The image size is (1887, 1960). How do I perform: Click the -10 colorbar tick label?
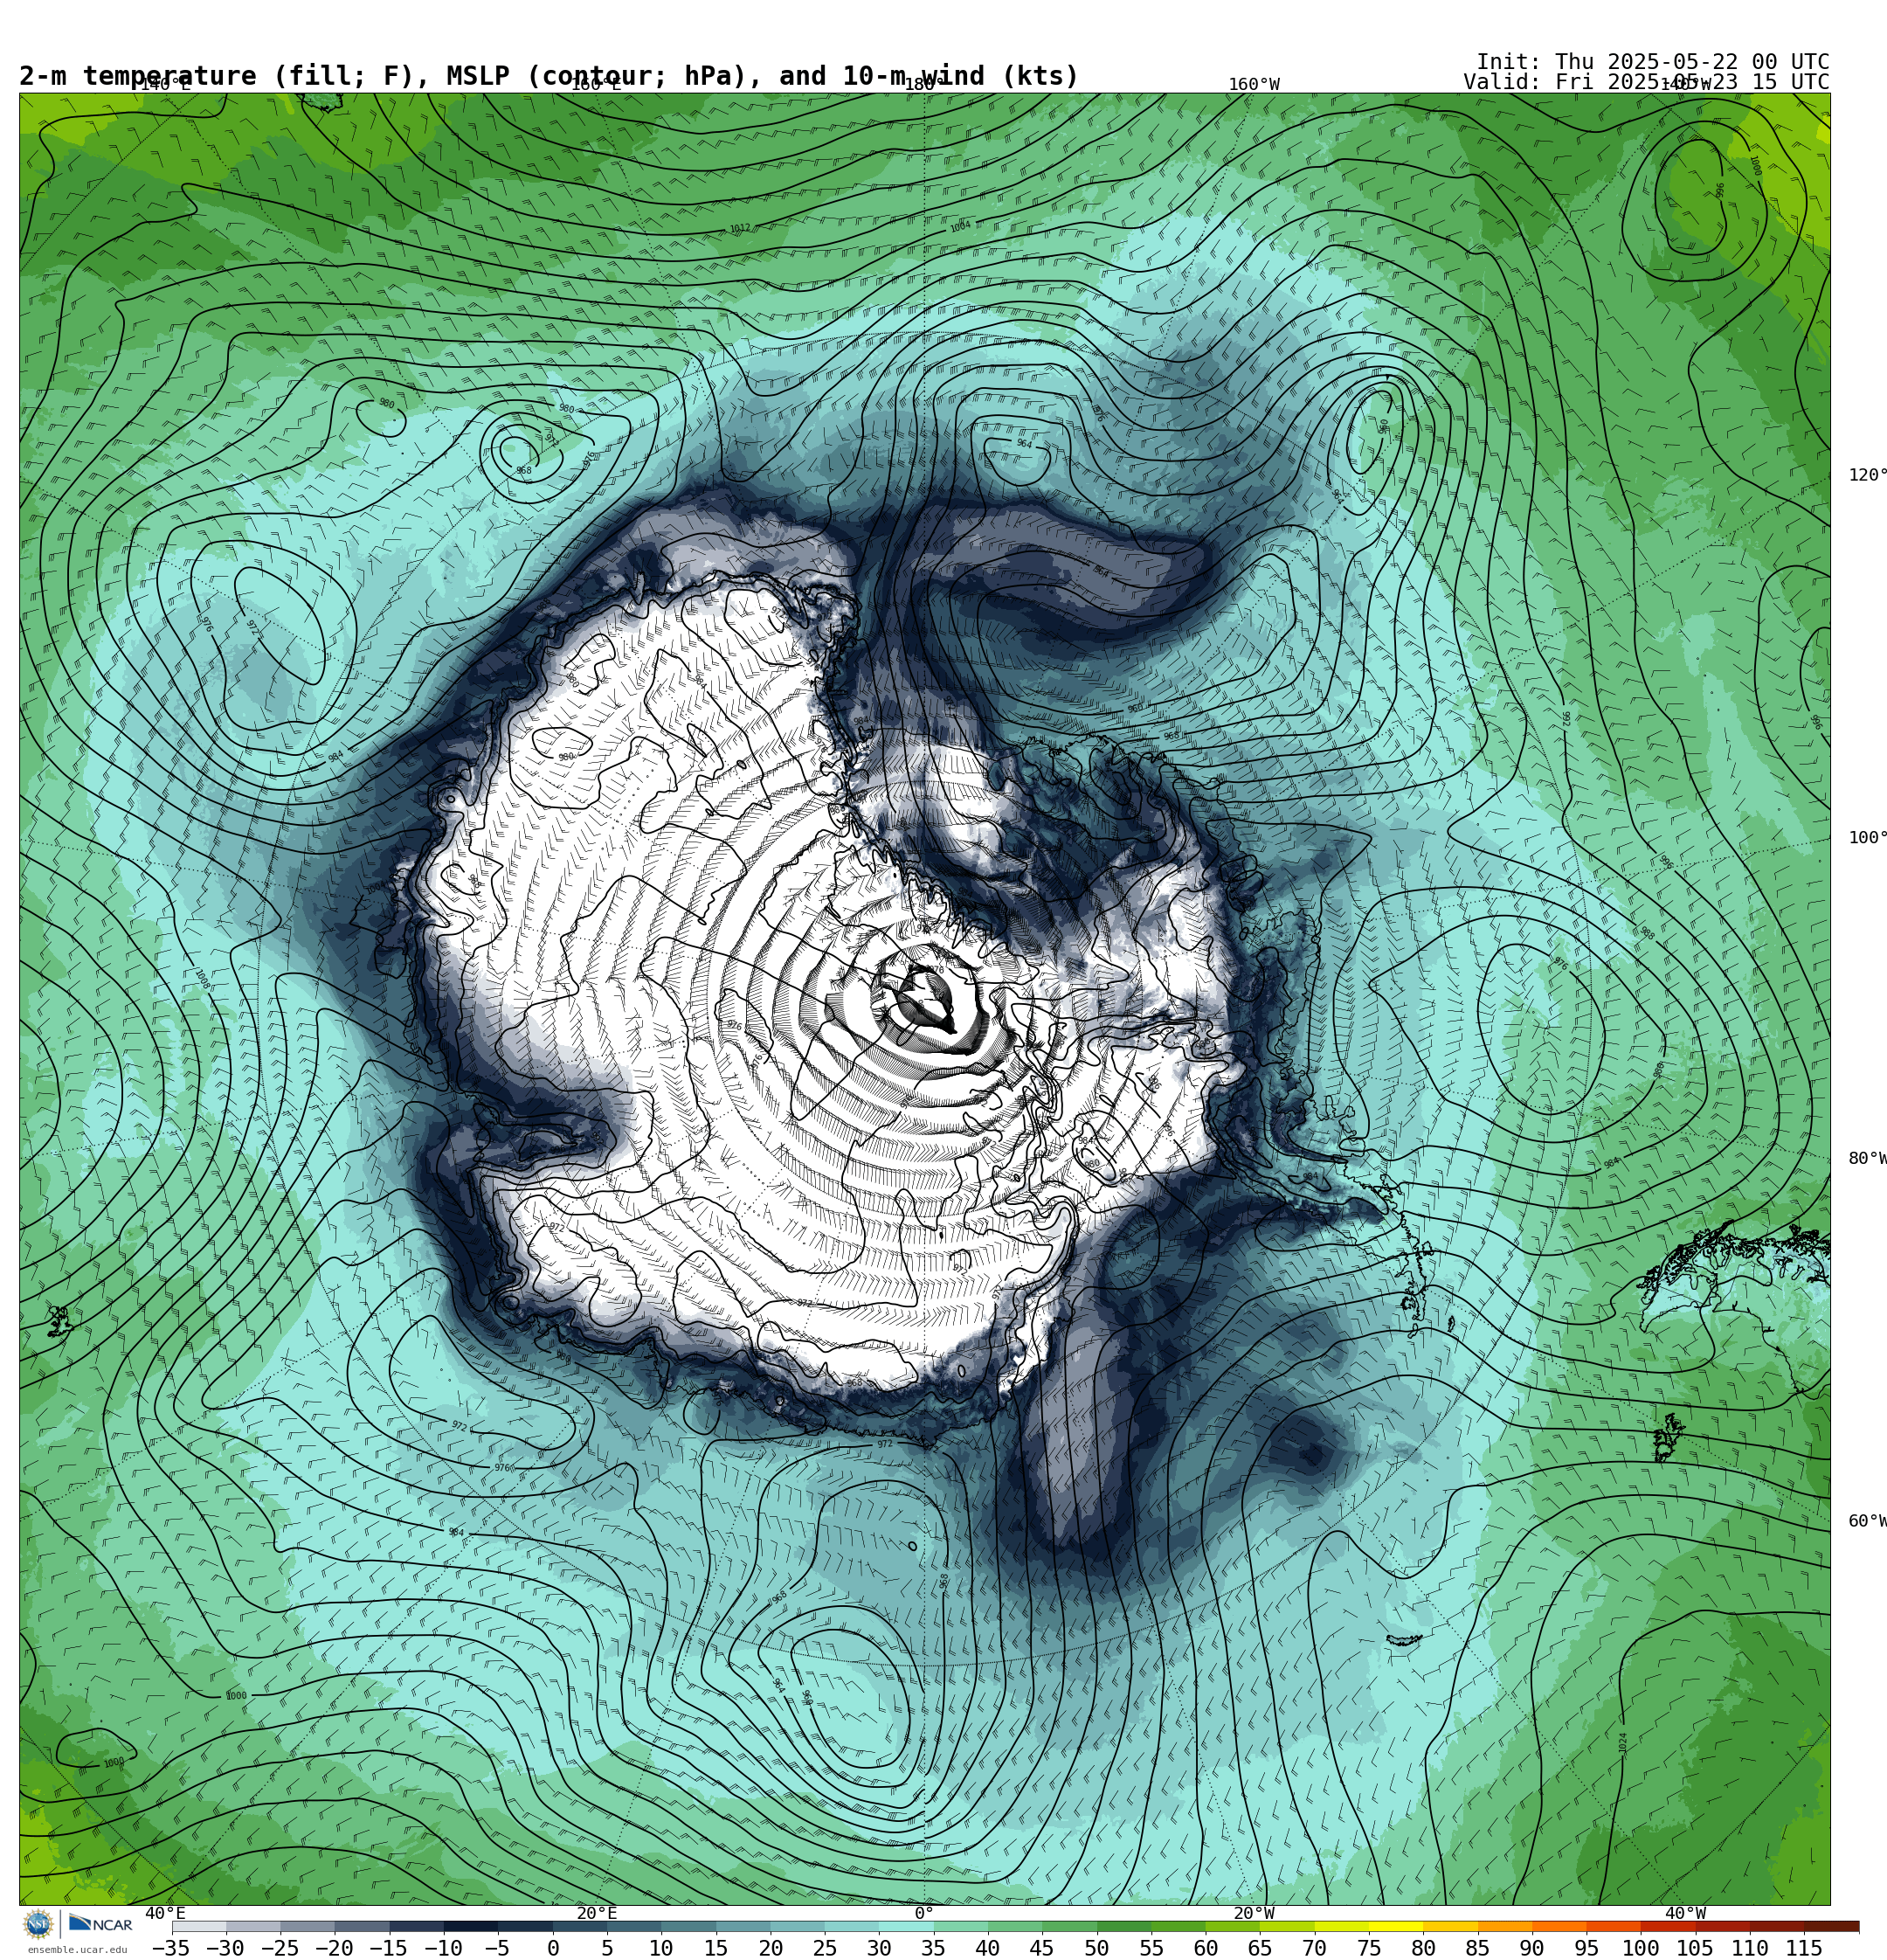[443, 1948]
